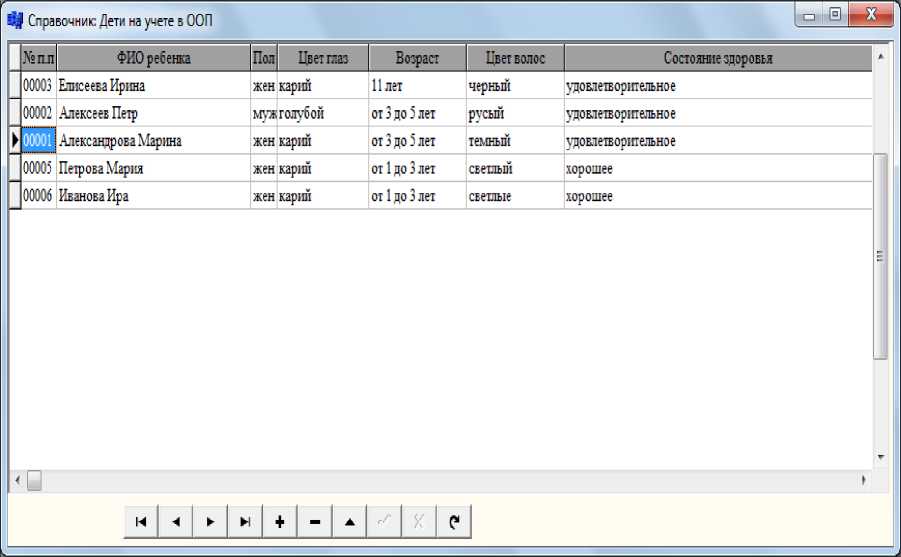901x557 pixels.
Task: Edit record with up-triangle button
Action: pos(349,521)
